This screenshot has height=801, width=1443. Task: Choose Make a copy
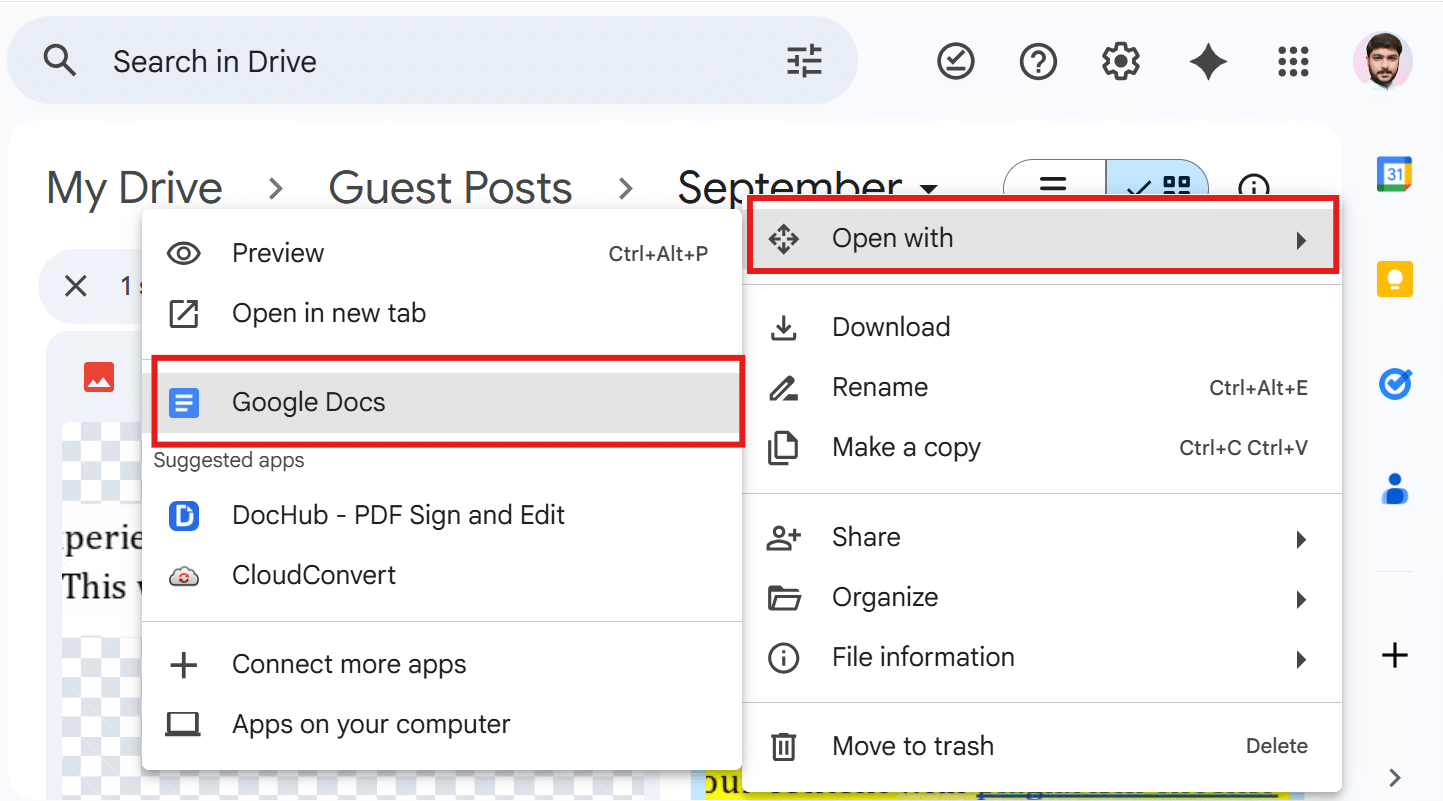coord(1042,447)
